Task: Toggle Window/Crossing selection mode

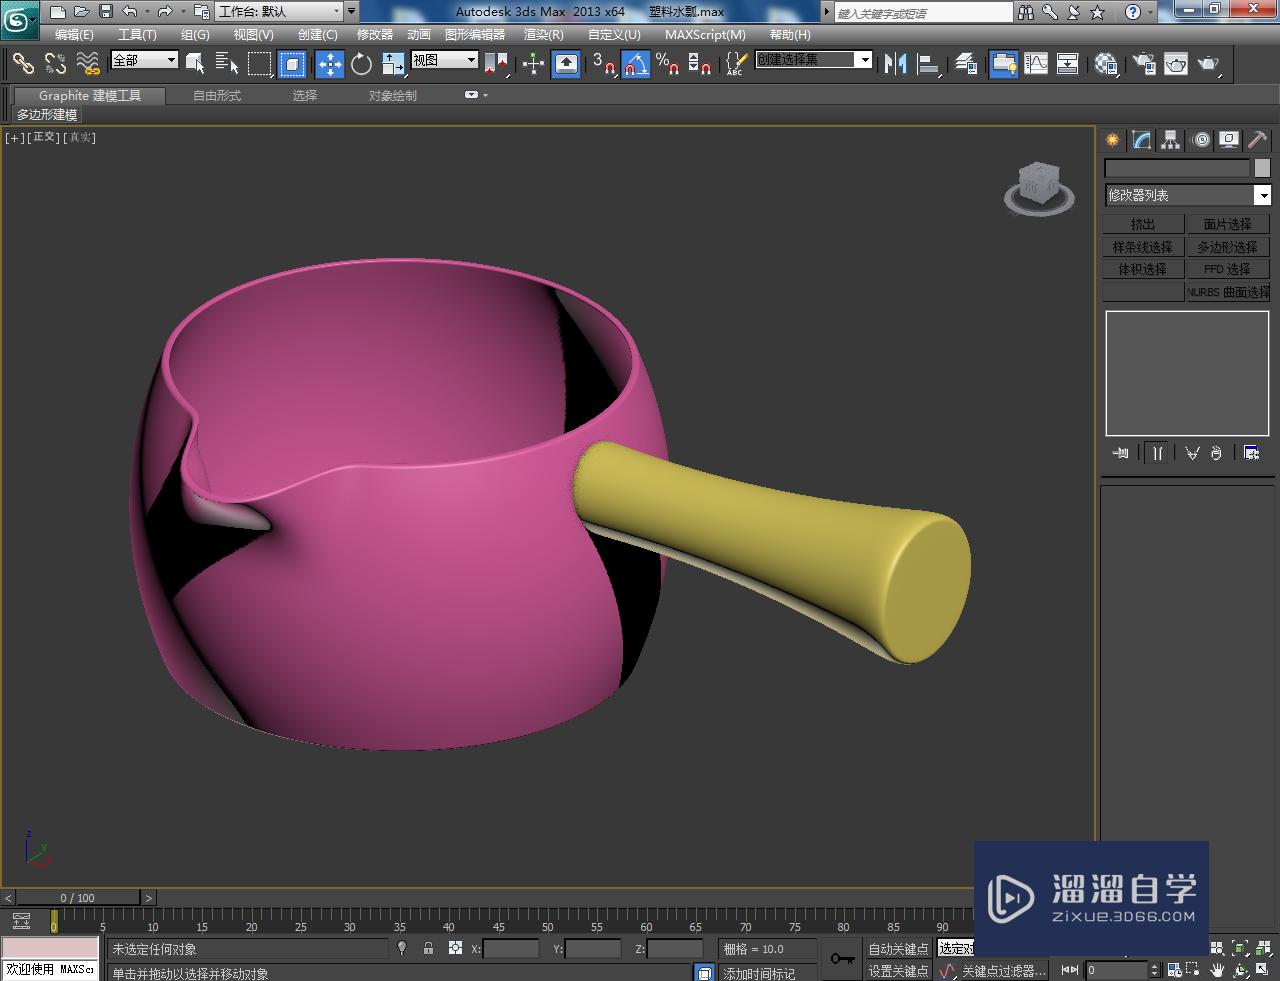Action: click(x=292, y=64)
